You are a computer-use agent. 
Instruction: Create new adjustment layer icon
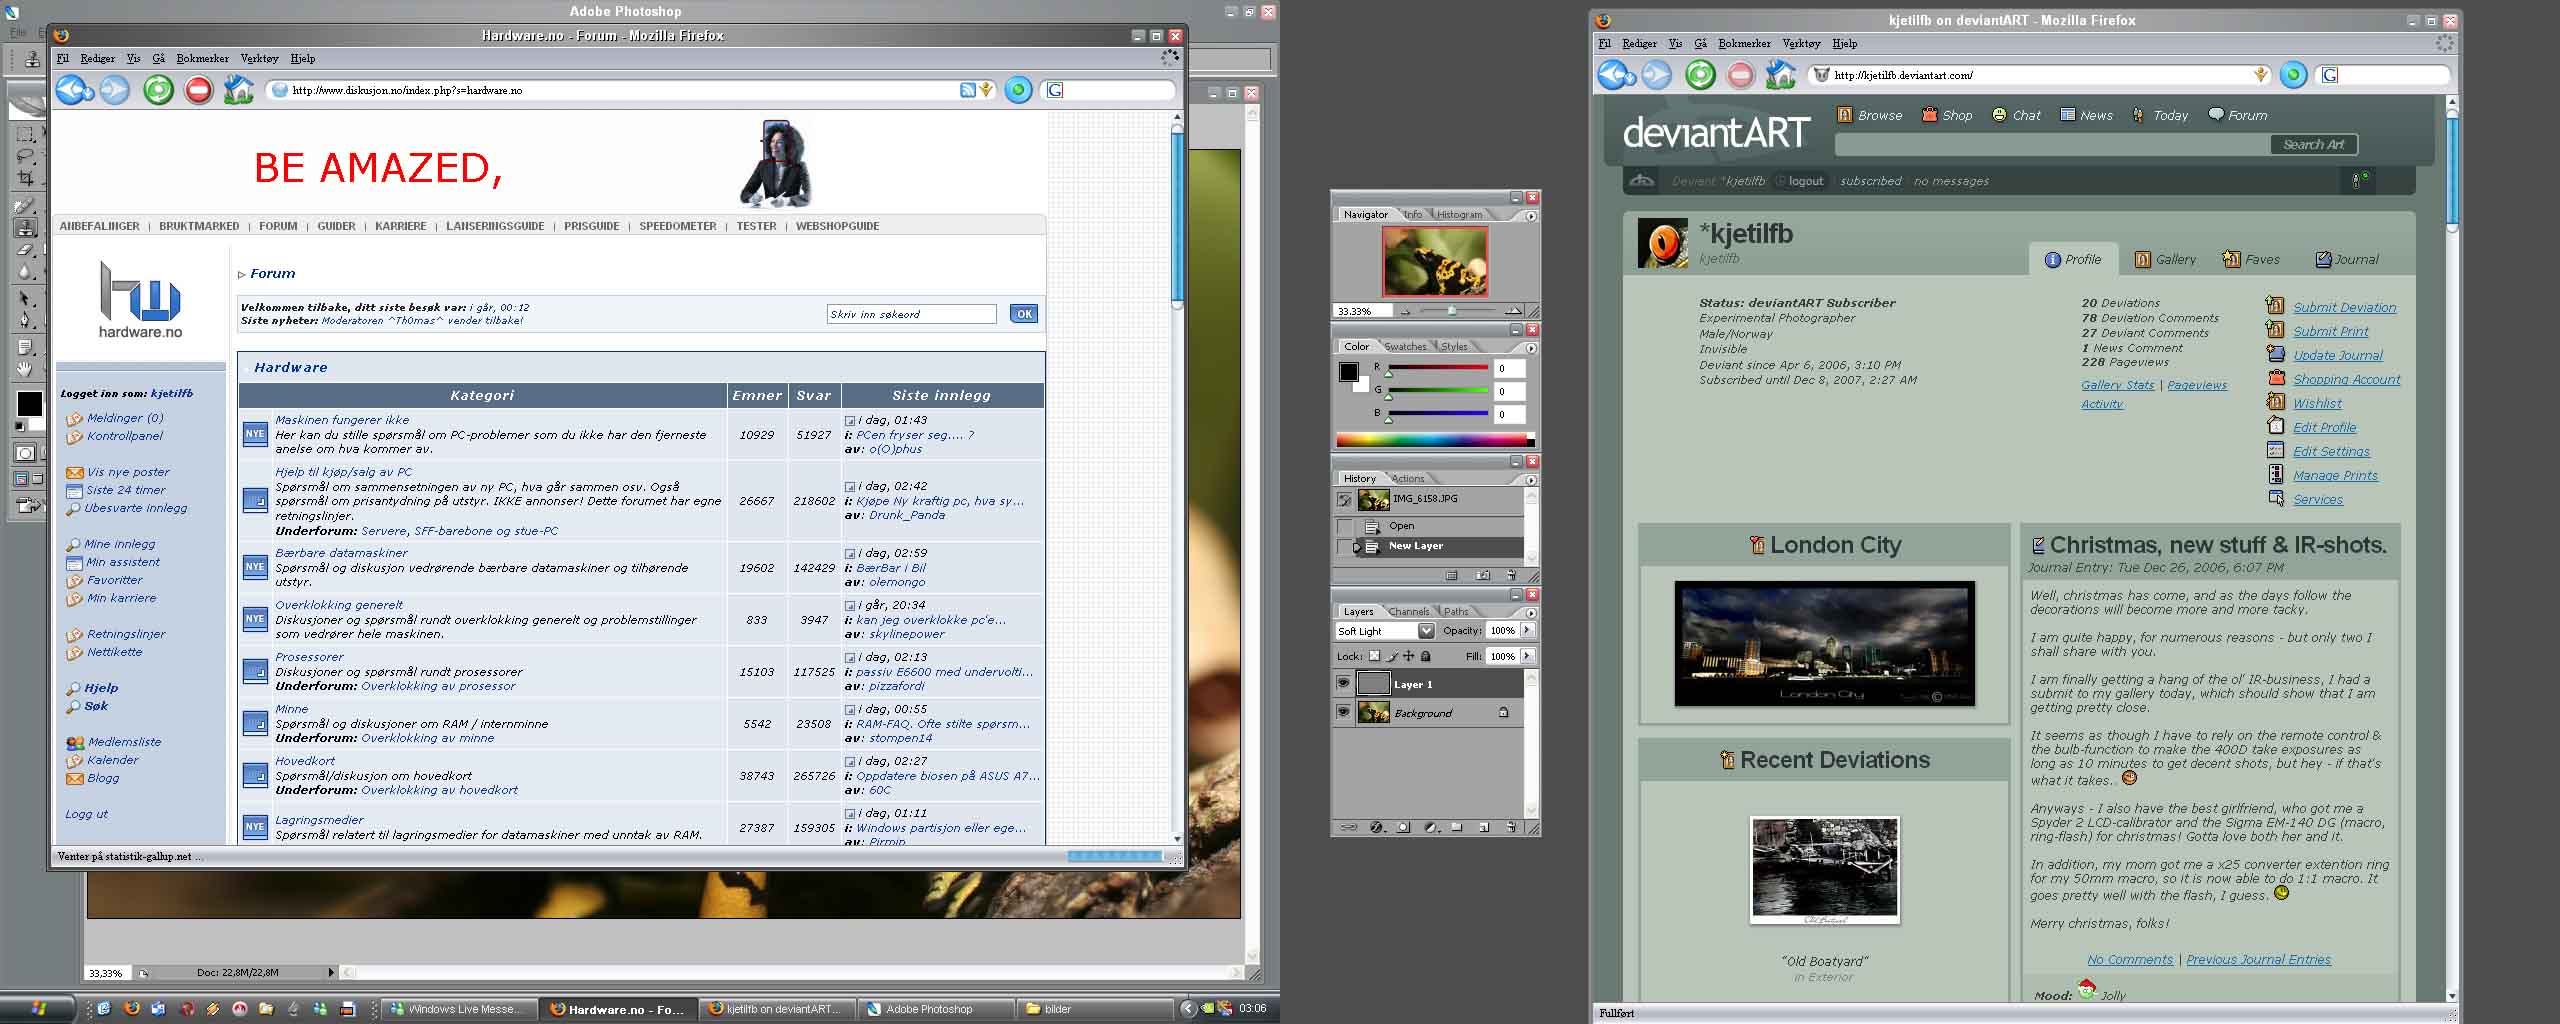pos(1430,828)
